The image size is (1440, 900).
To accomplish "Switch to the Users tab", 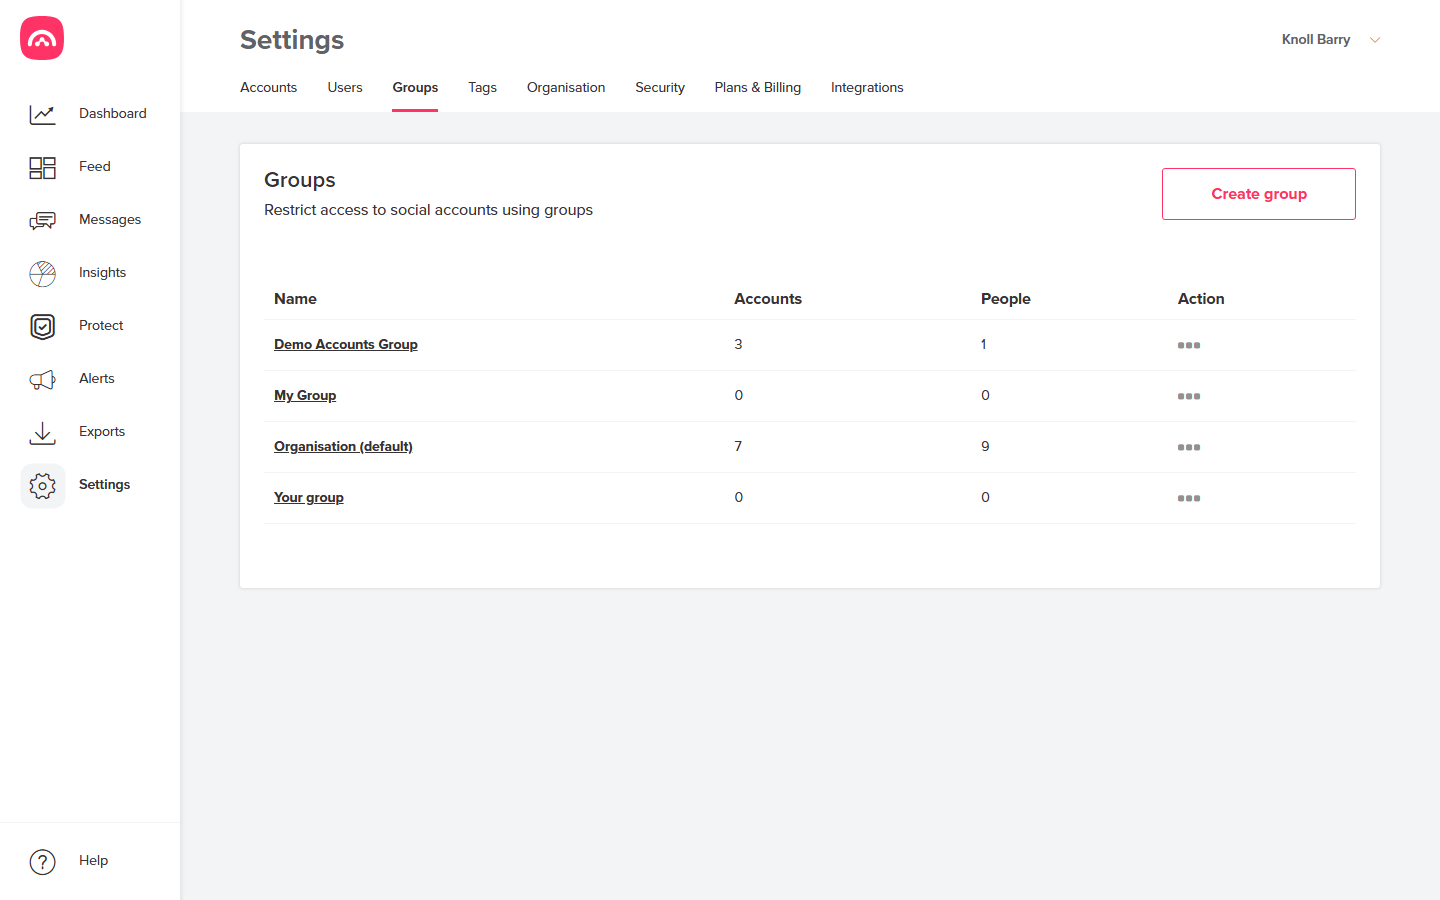I will (x=345, y=87).
